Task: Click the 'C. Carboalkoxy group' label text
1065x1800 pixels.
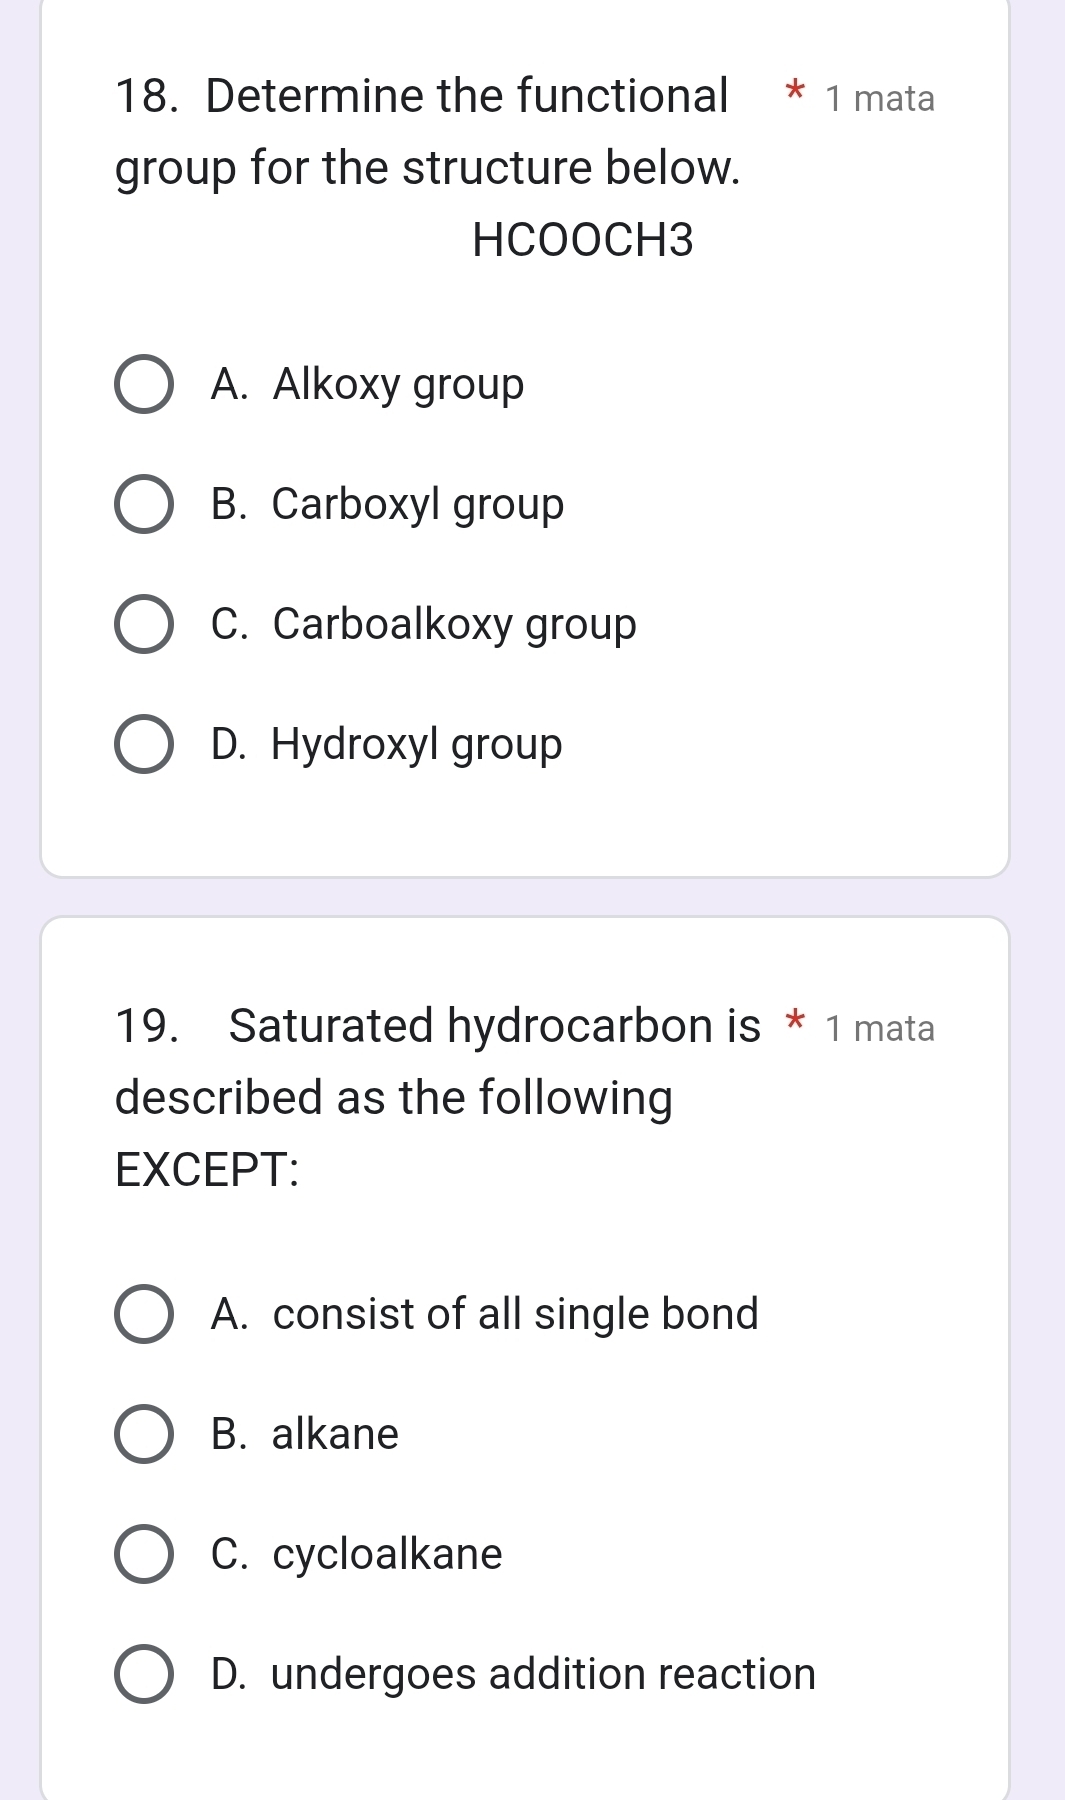Action: click(423, 624)
